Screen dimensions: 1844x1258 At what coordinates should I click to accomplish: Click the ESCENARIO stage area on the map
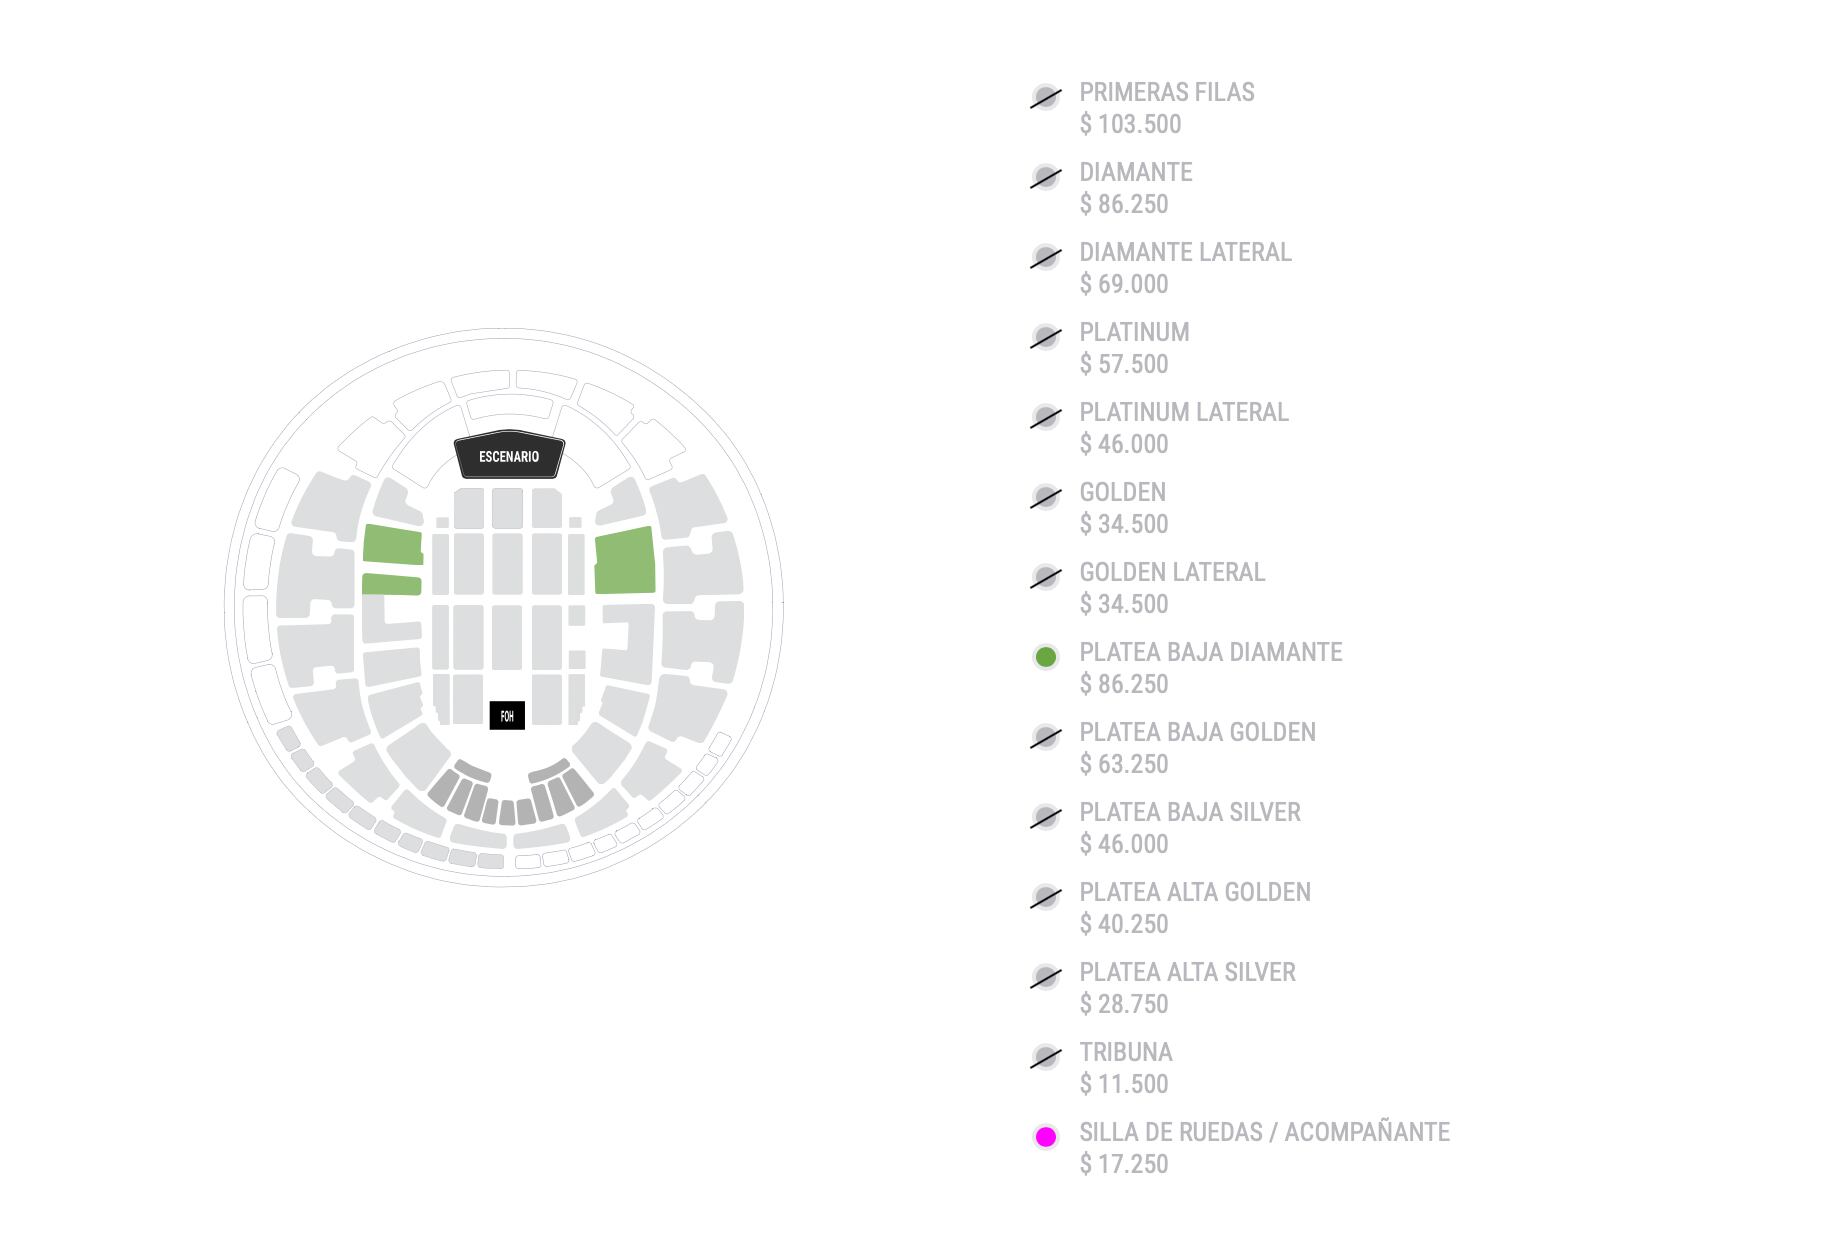(508, 457)
